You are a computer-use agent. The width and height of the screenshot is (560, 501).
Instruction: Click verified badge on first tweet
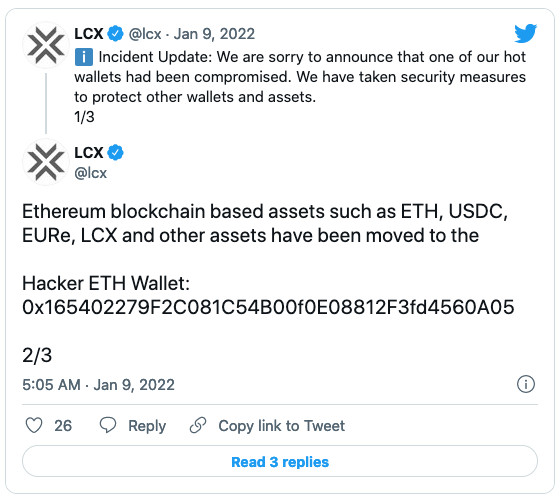pos(115,34)
